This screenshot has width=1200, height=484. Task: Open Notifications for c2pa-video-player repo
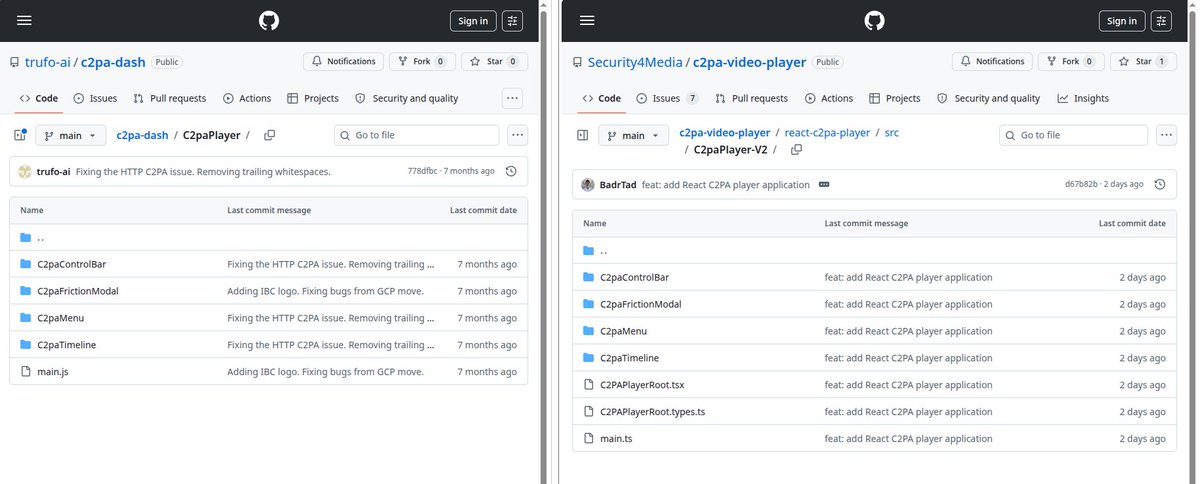tap(992, 61)
